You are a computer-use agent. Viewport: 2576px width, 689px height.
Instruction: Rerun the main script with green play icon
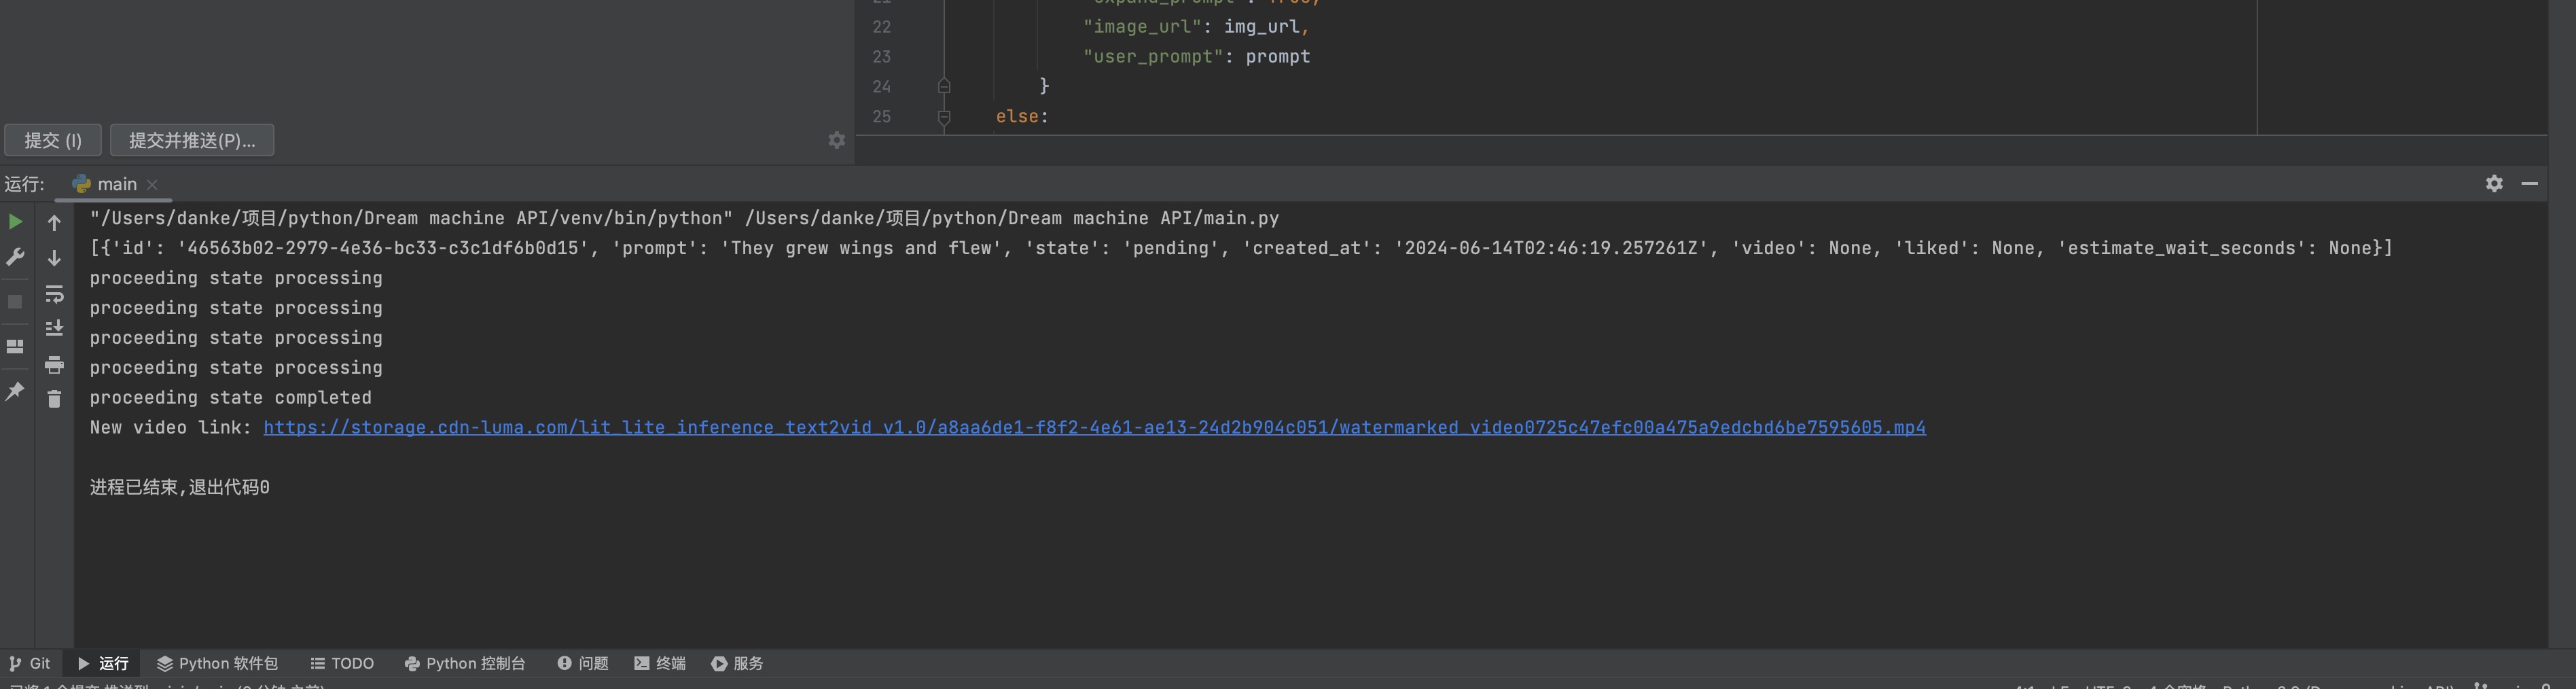pyautogui.click(x=15, y=222)
